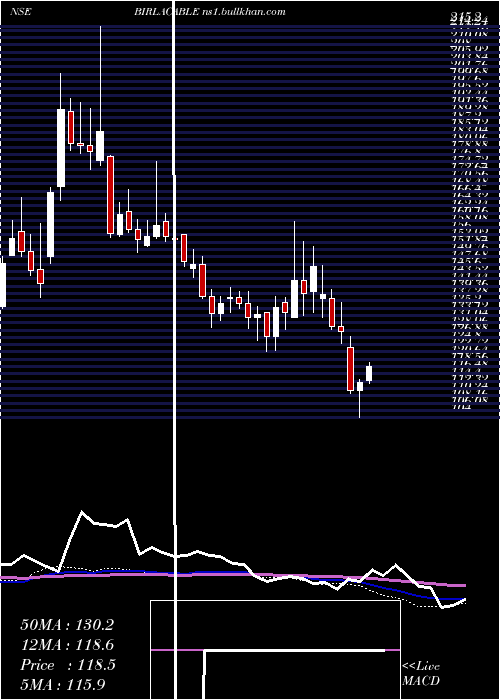Select the 50MA : 130.2 value
500x700 pixels.
(67, 625)
